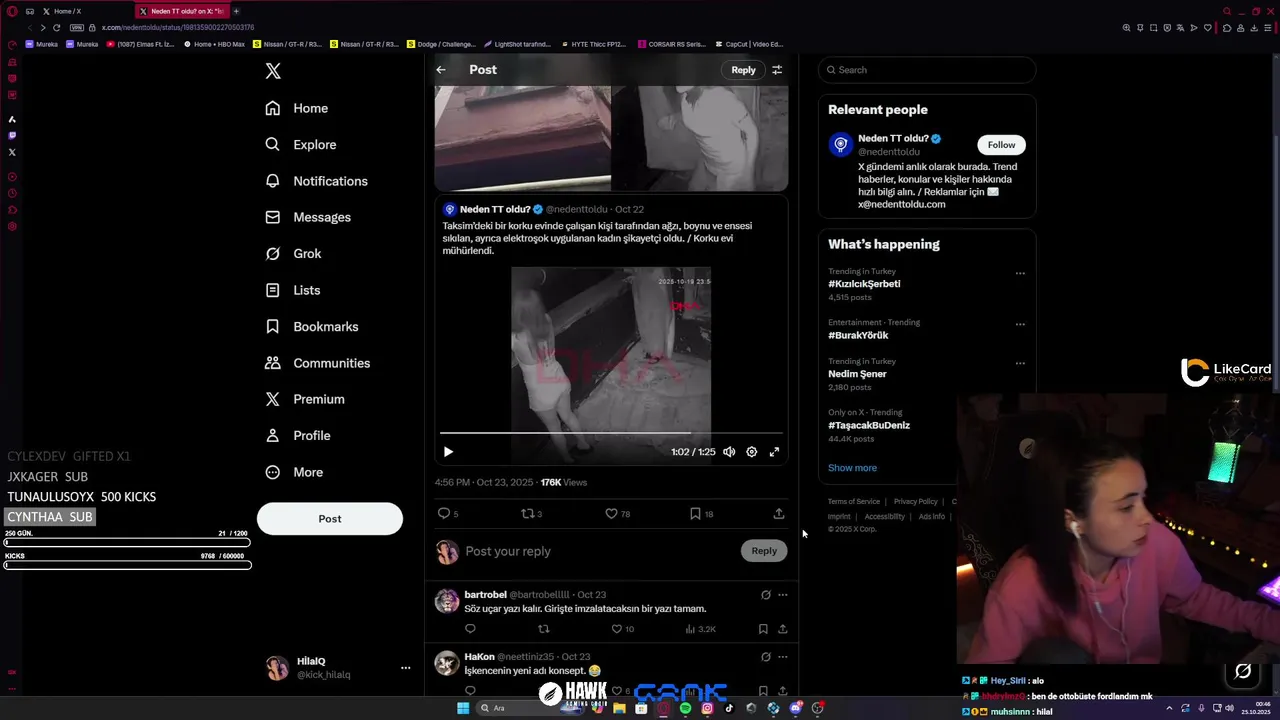The width and height of the screenshot is (1280, 720).
Task: Open the three-dot menu on HaKon's reply
Action: coord(783,657)
